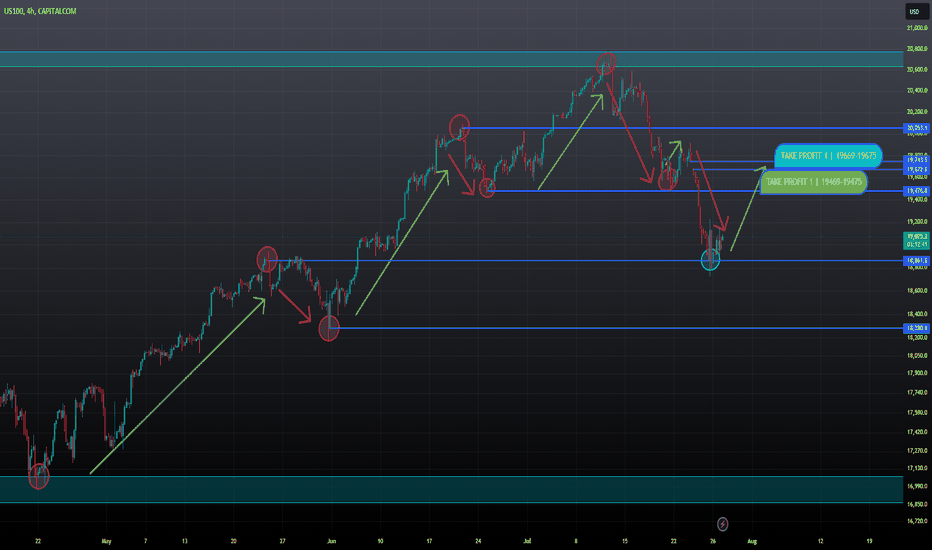Click the US100, 4h, CAPITALCOM chart title
Image resolution: width=932 pixels, height=550 pixels.
[40, 11]
